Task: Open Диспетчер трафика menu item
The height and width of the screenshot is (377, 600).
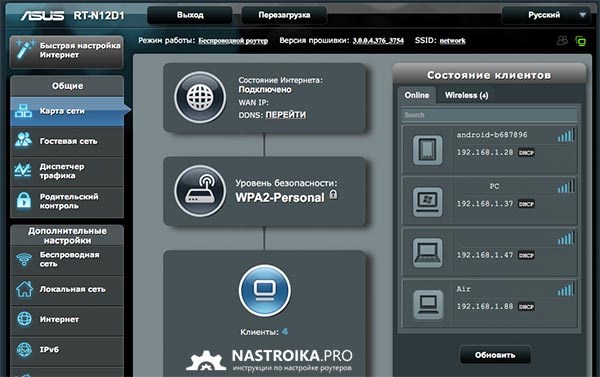Action: [67, 171]
